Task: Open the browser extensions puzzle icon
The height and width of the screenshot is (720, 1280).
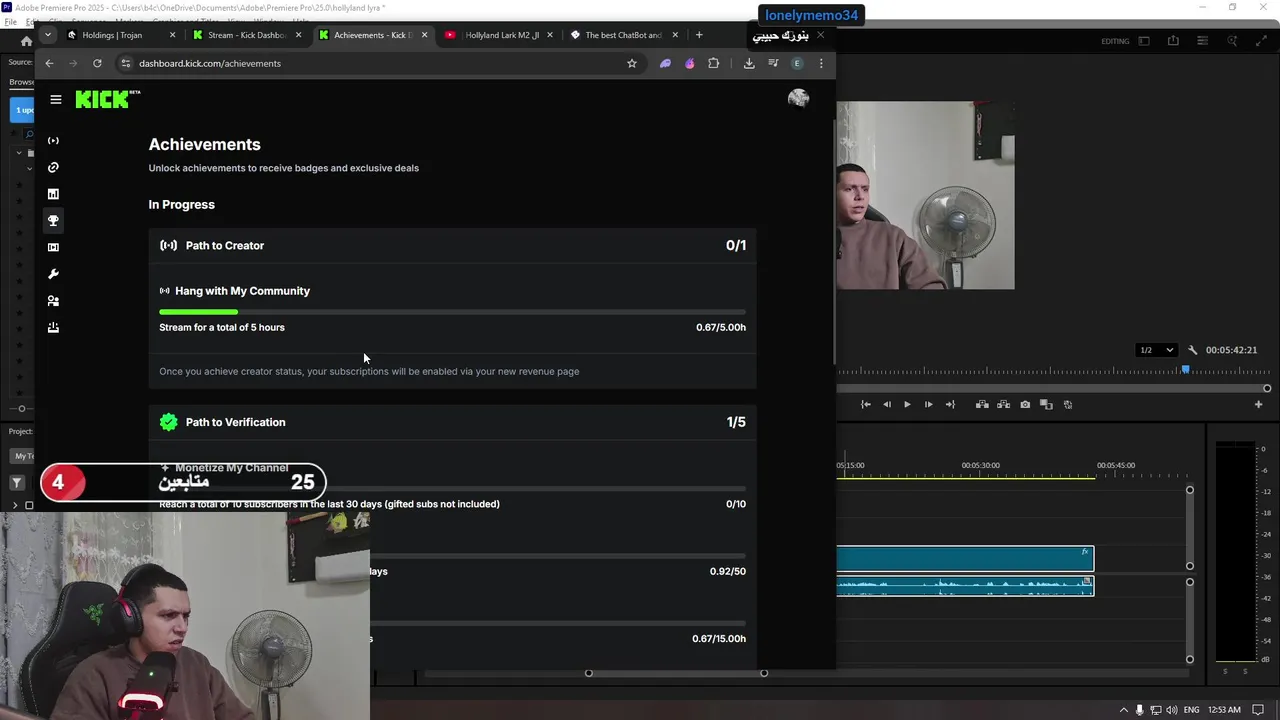Action: (713, 63)
